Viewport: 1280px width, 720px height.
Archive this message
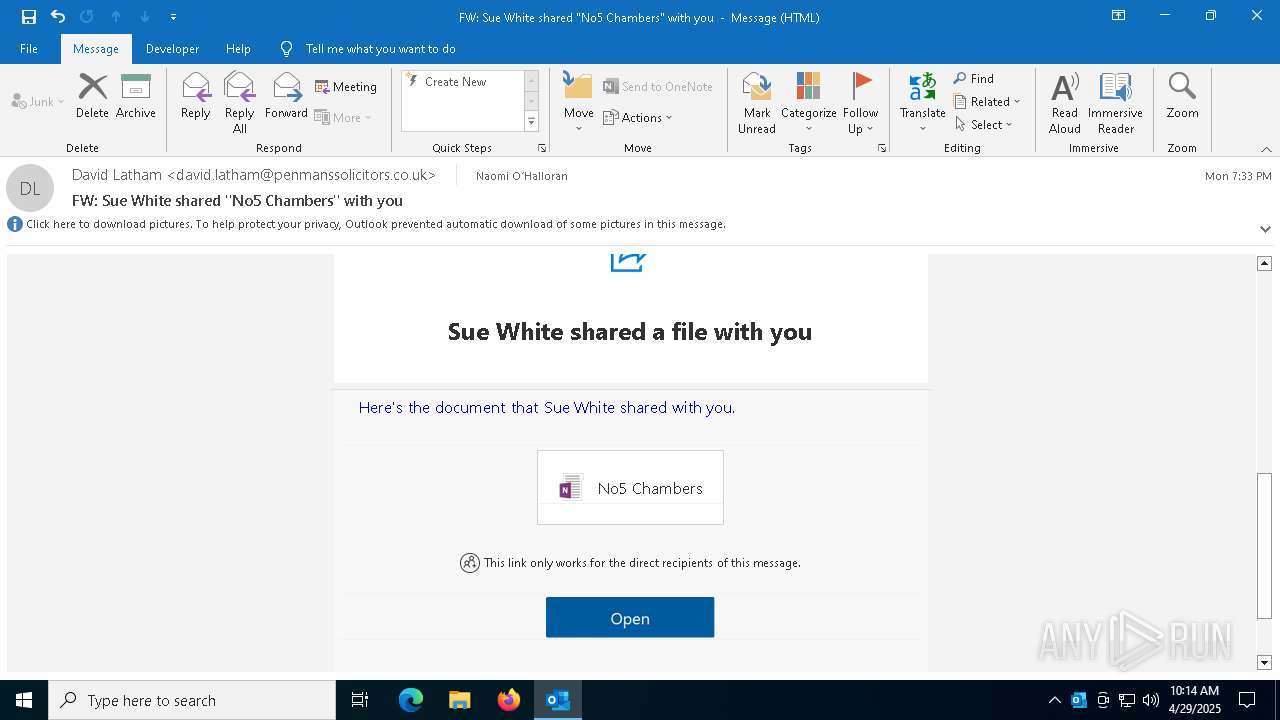tap(136, 96)
